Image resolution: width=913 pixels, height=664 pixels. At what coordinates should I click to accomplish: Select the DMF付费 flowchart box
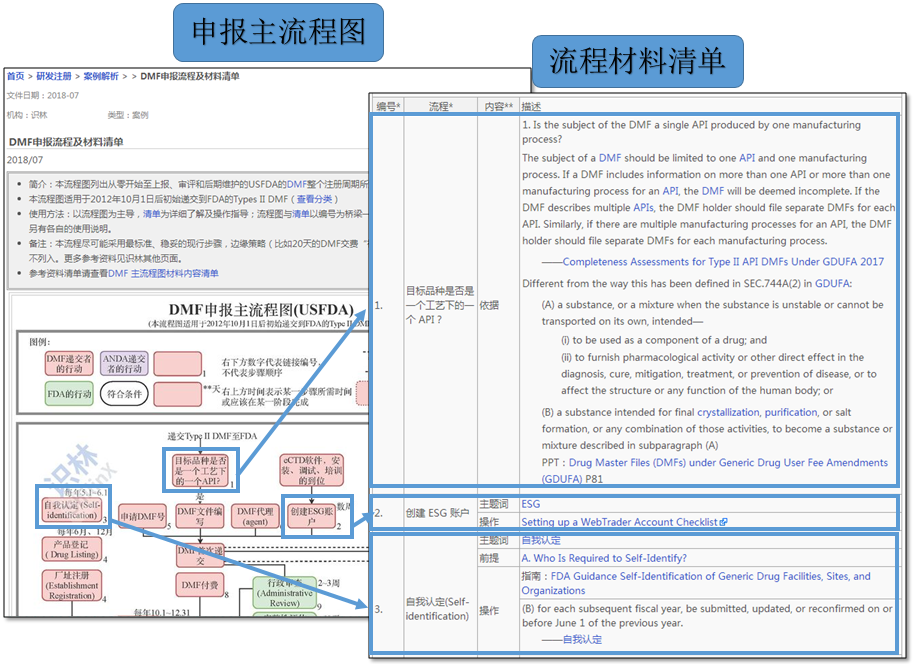[x=200, y=585]
